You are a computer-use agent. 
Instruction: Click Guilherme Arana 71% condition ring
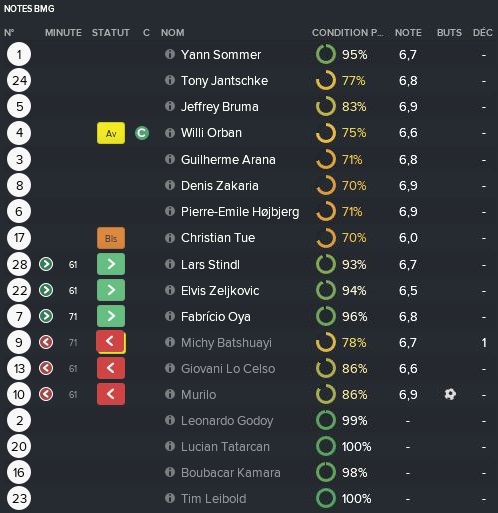point(326,159)
